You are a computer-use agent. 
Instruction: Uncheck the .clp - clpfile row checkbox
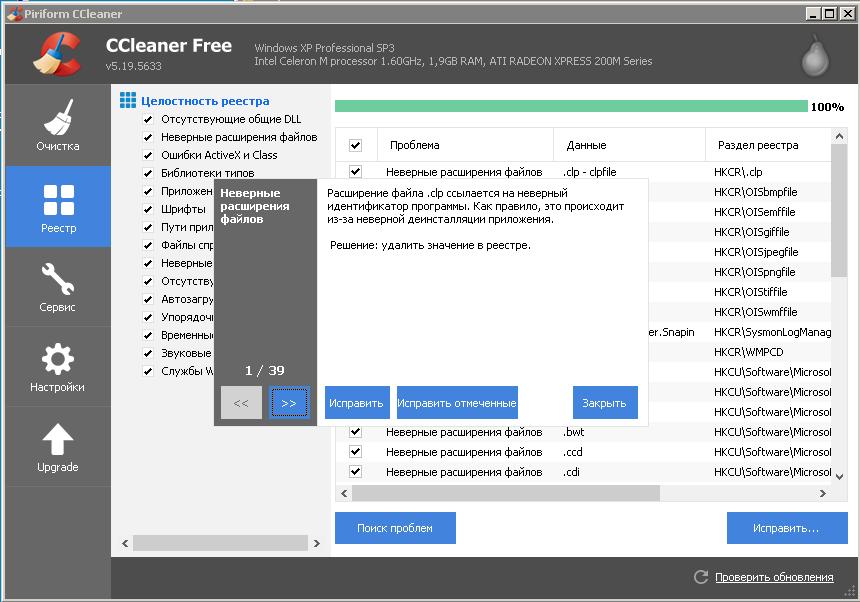(355, 172)
